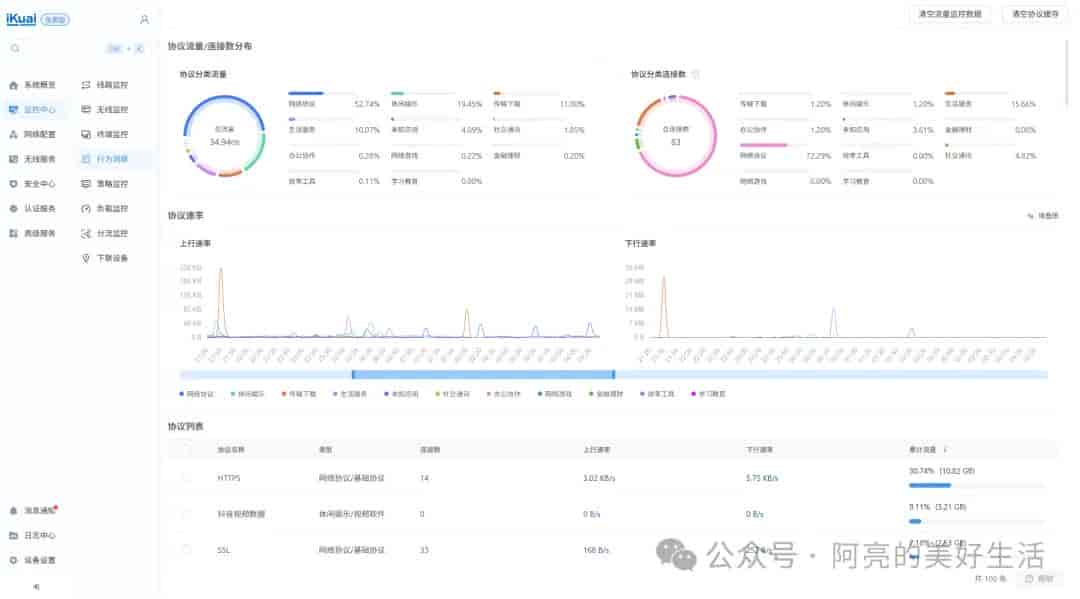1080x599 pixels.
Task: Click the 策略监控 submenu icon
Action: pyautogui.click(x=86, y=184)
